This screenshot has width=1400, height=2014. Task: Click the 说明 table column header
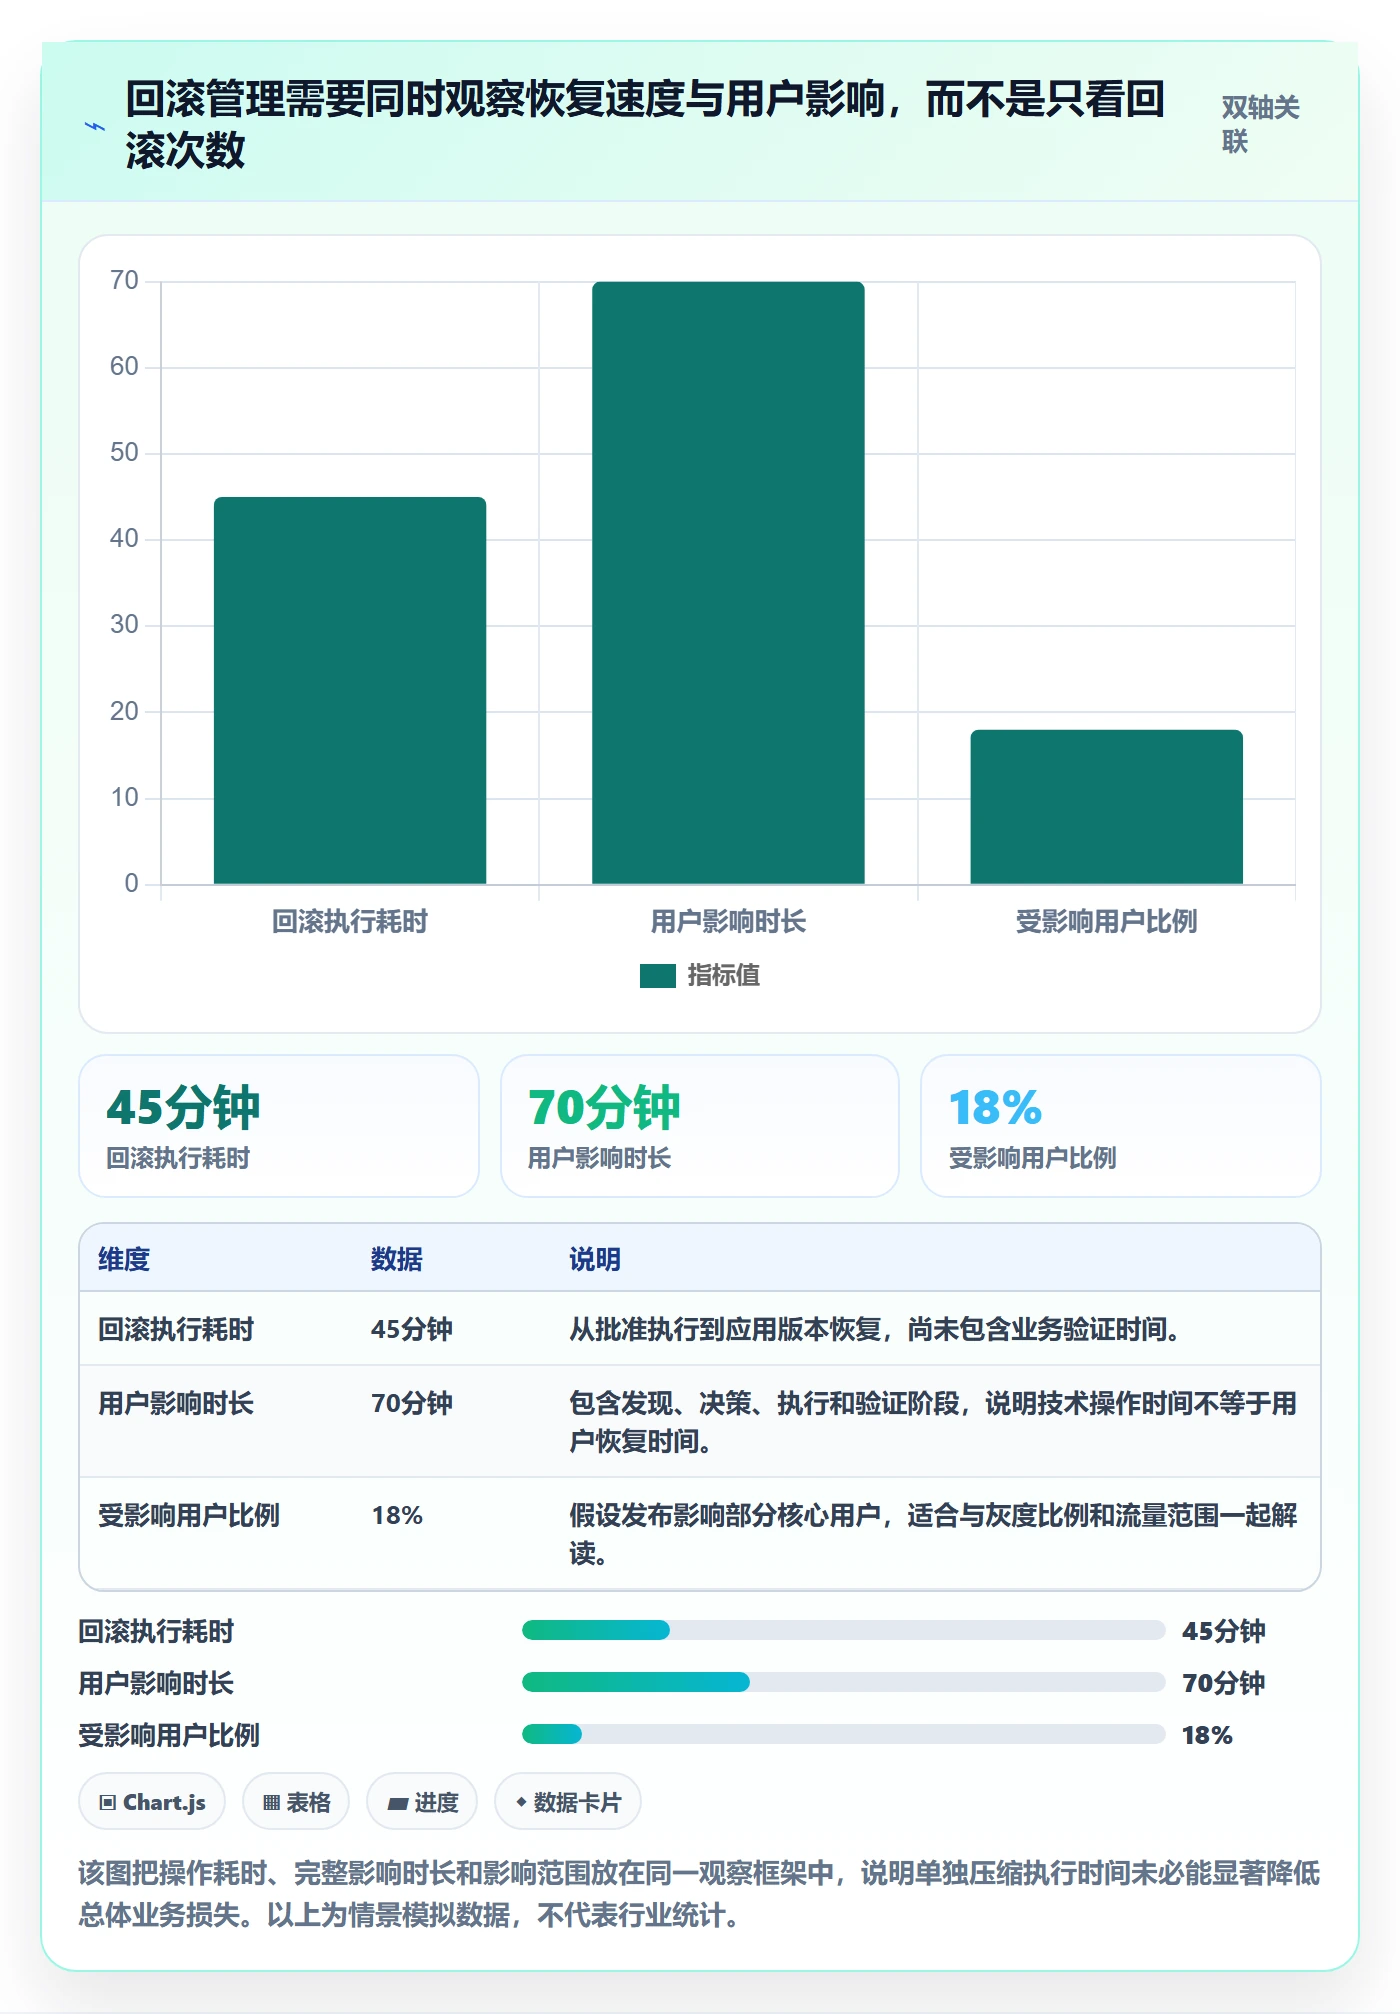point(595,1259)
